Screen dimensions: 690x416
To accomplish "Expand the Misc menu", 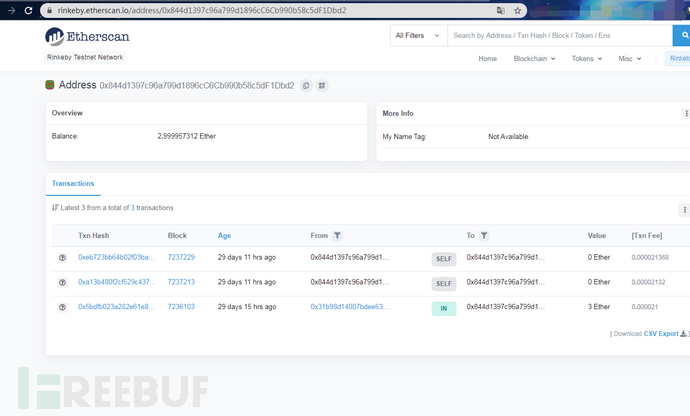I will click(630, 59).
